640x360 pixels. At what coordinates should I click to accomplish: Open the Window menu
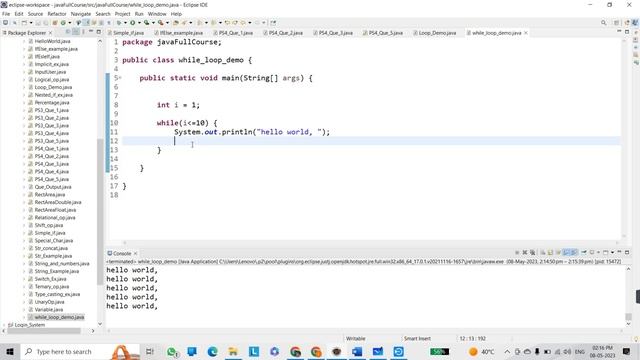tap(157, 14)
